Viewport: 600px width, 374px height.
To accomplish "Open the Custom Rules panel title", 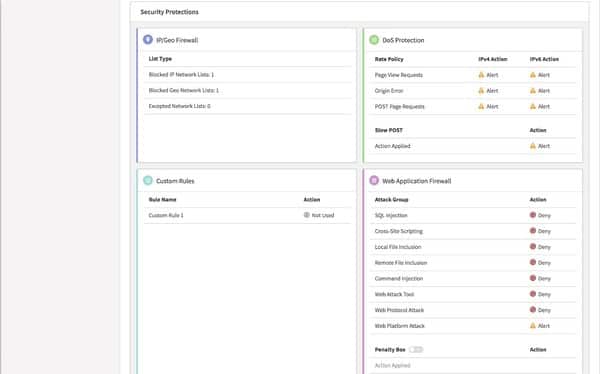I will coord(175,181).
